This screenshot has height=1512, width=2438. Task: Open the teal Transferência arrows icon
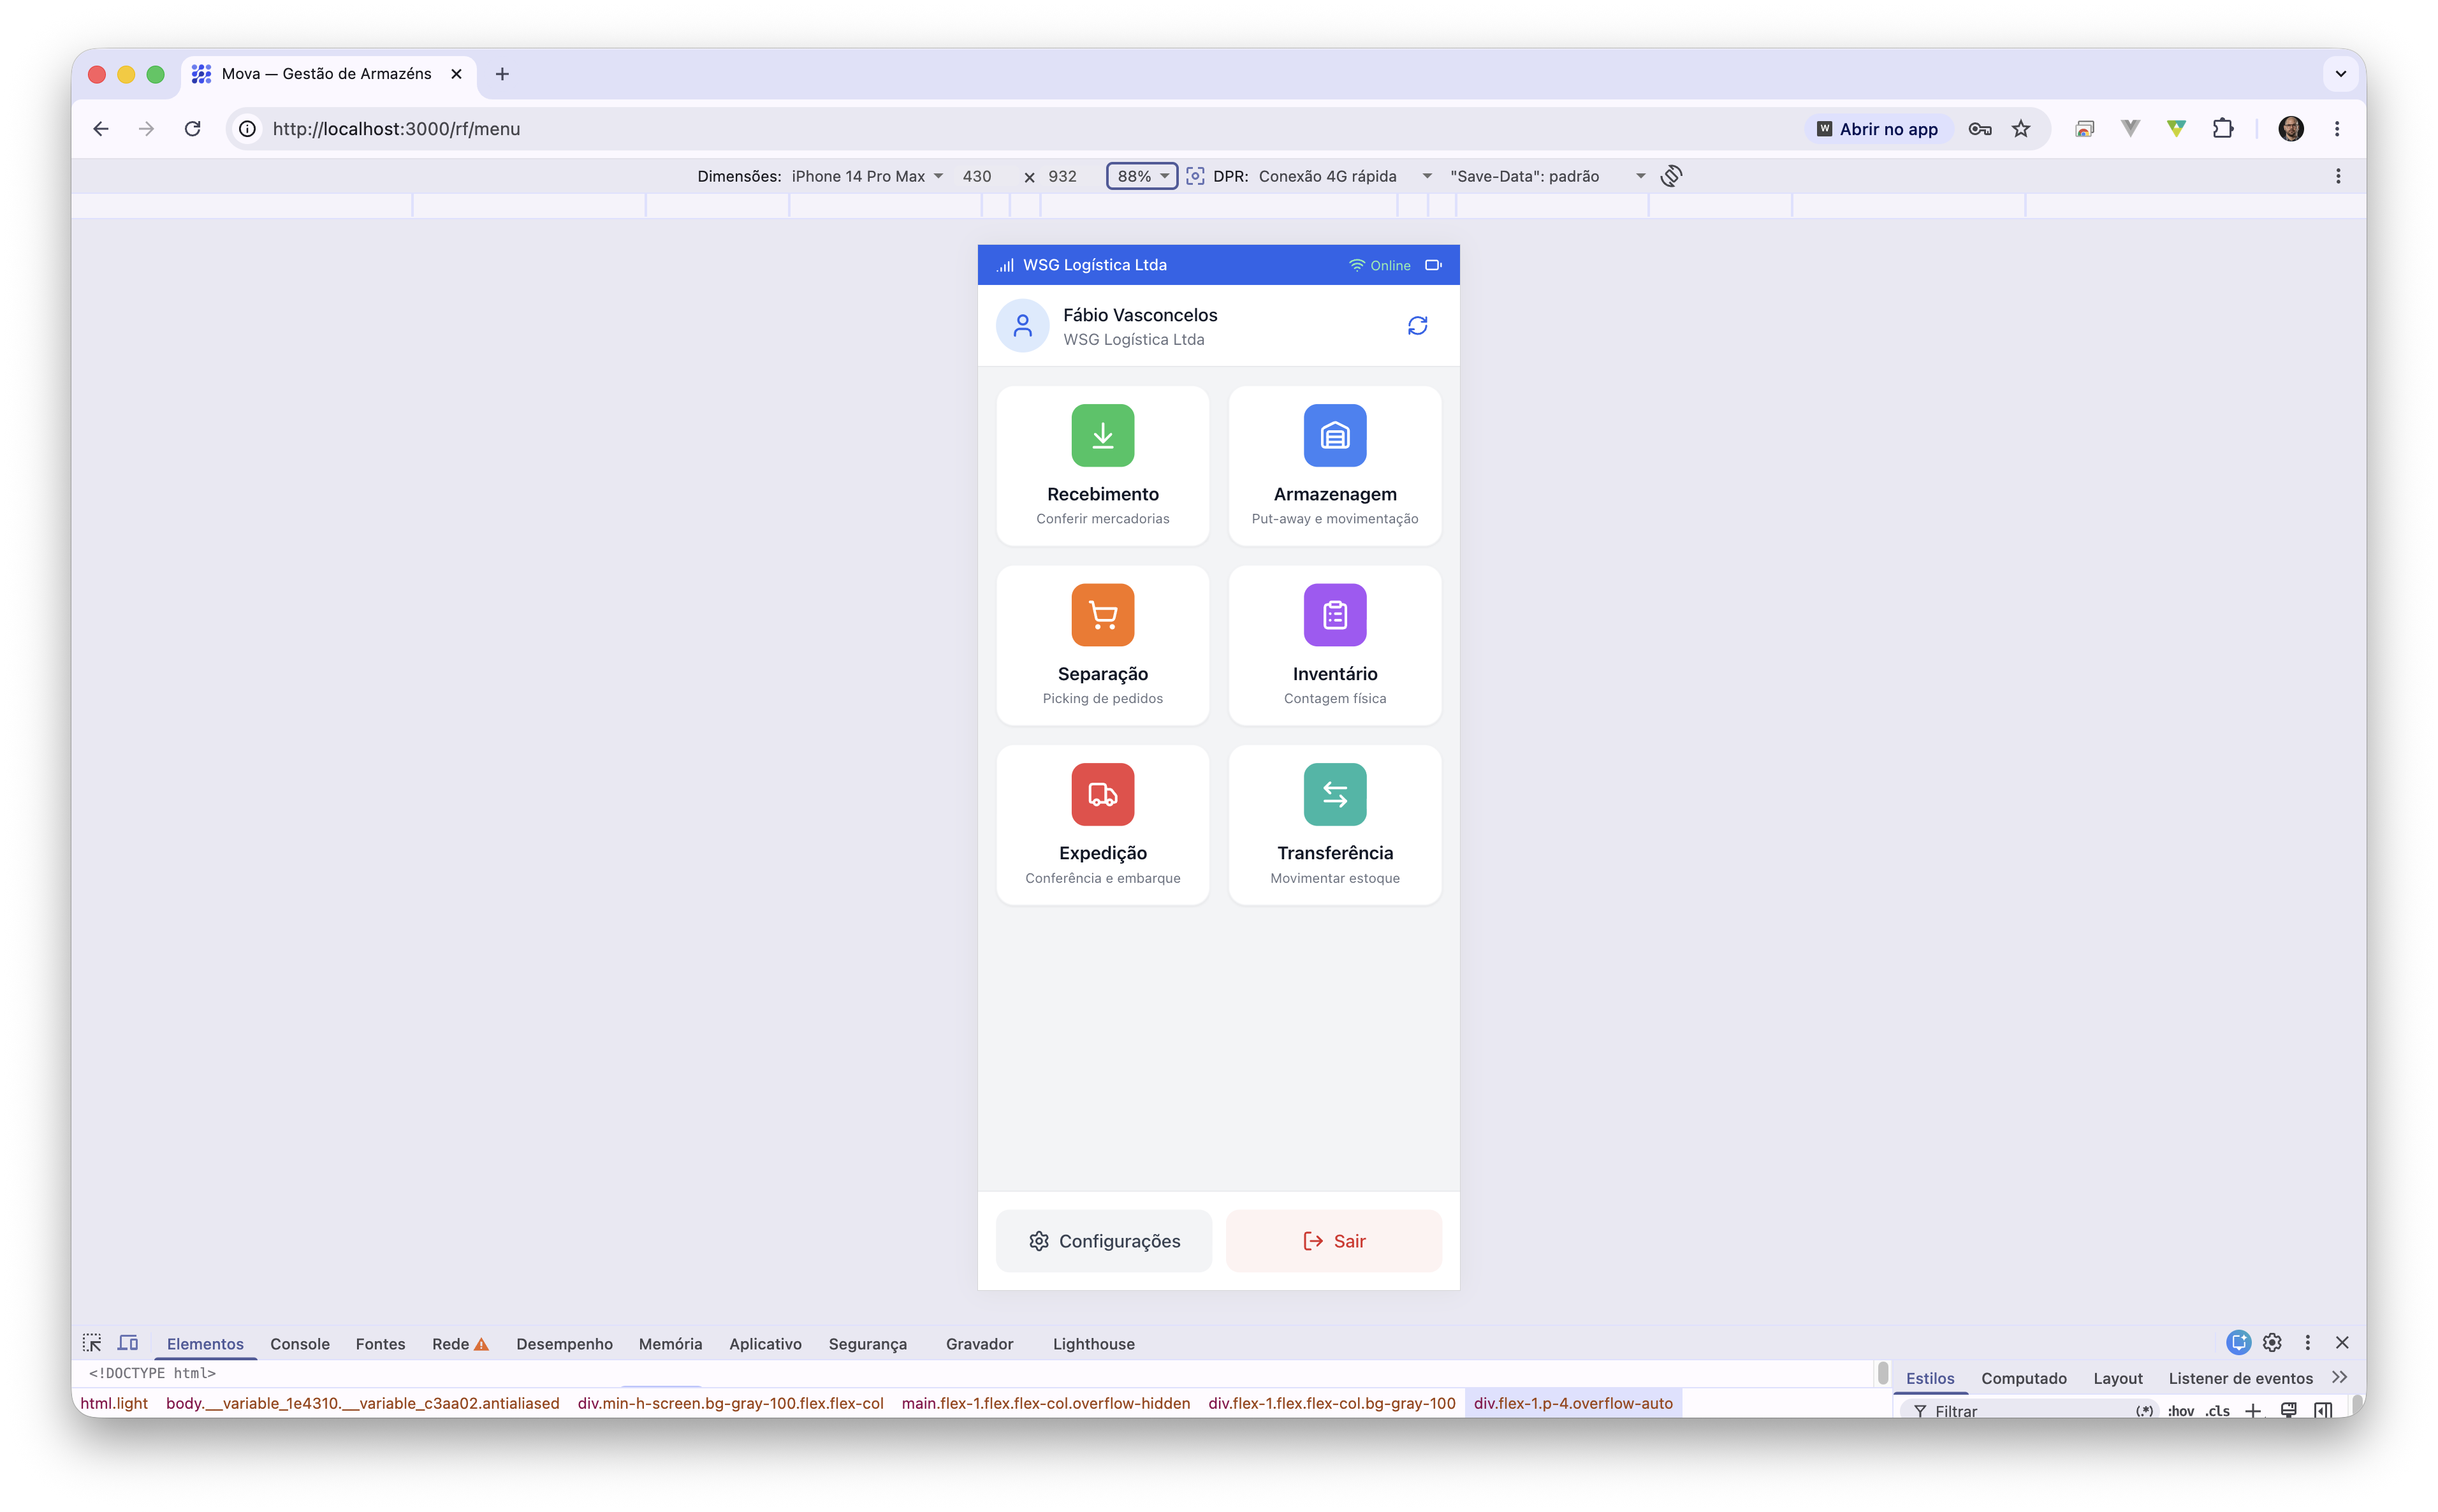click(1334, 794)
